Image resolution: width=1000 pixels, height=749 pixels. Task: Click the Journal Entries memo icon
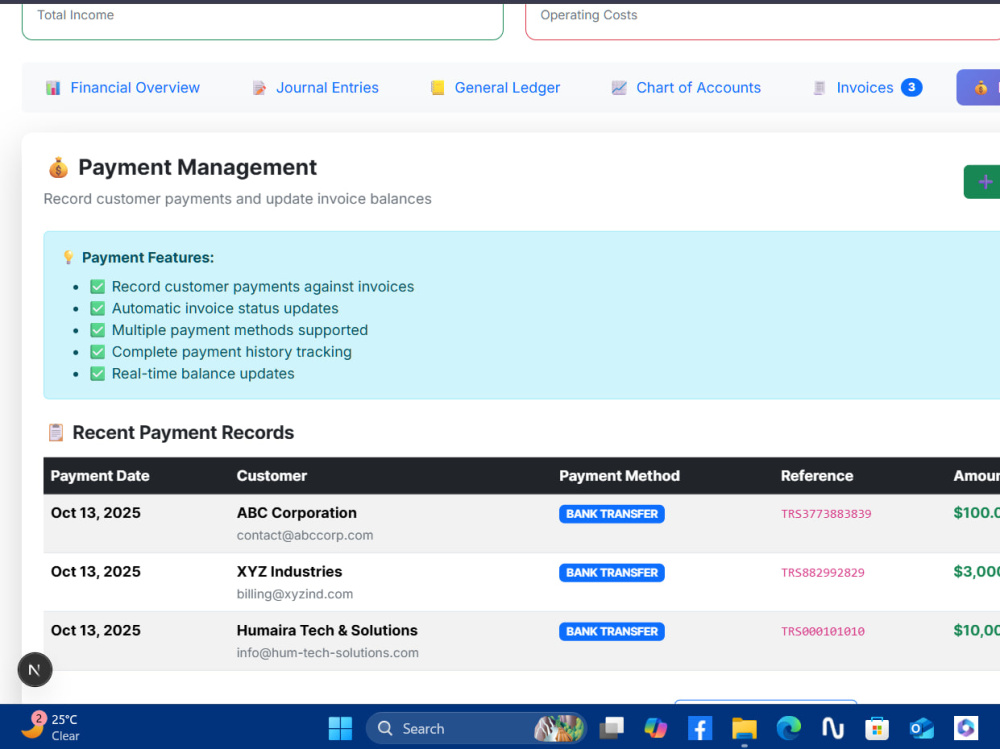click(259, 88)
